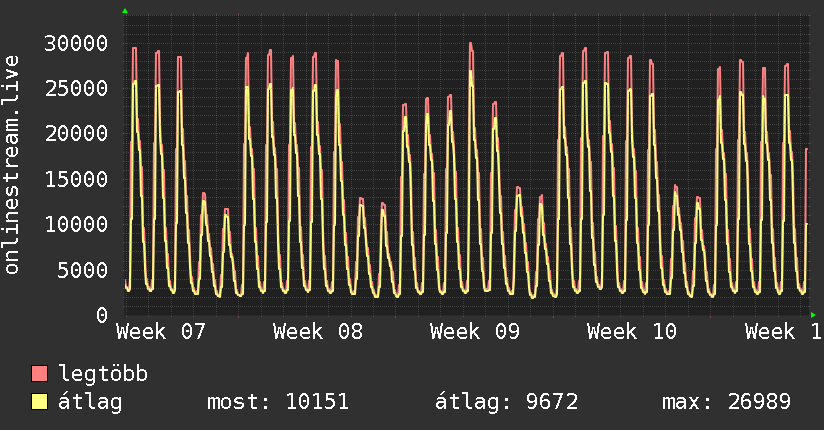Click the 10000 y-axis label
824x430 pixels.
[x=76, y=224]
